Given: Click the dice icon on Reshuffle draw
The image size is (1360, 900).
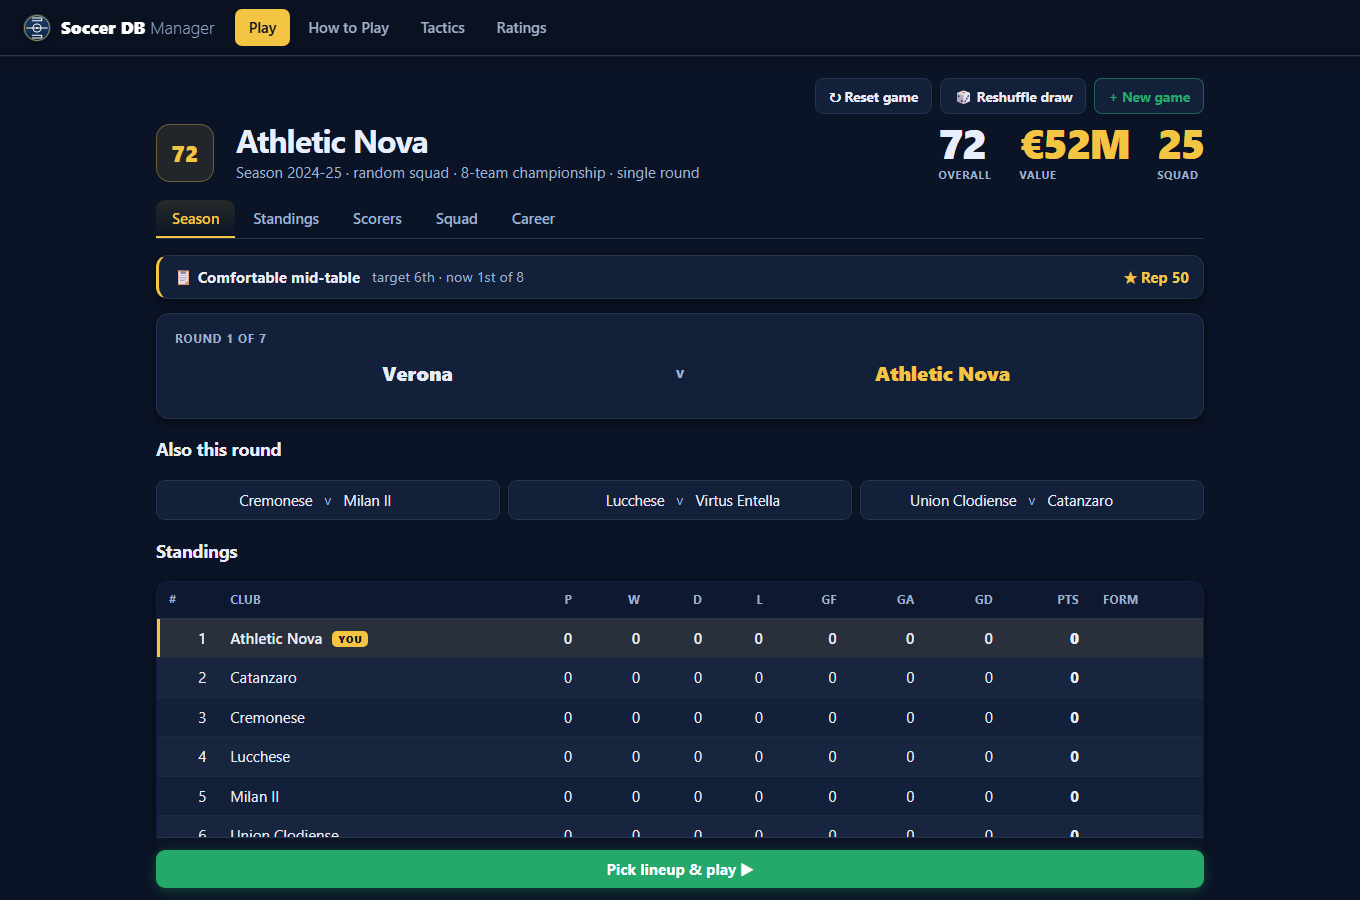Looking at the screenshot, I should (963, 97).
